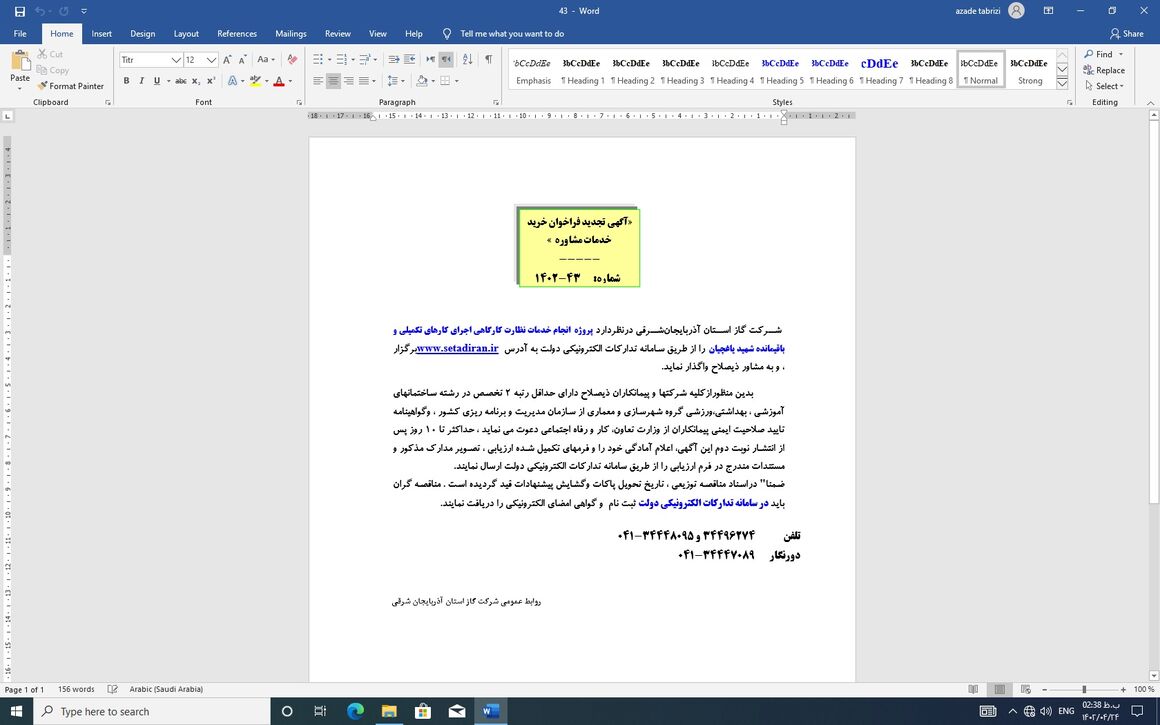The width and height of the screenshot is (1160, 725).
Task: Increase paragraph indent
Action: pos(409,60)
